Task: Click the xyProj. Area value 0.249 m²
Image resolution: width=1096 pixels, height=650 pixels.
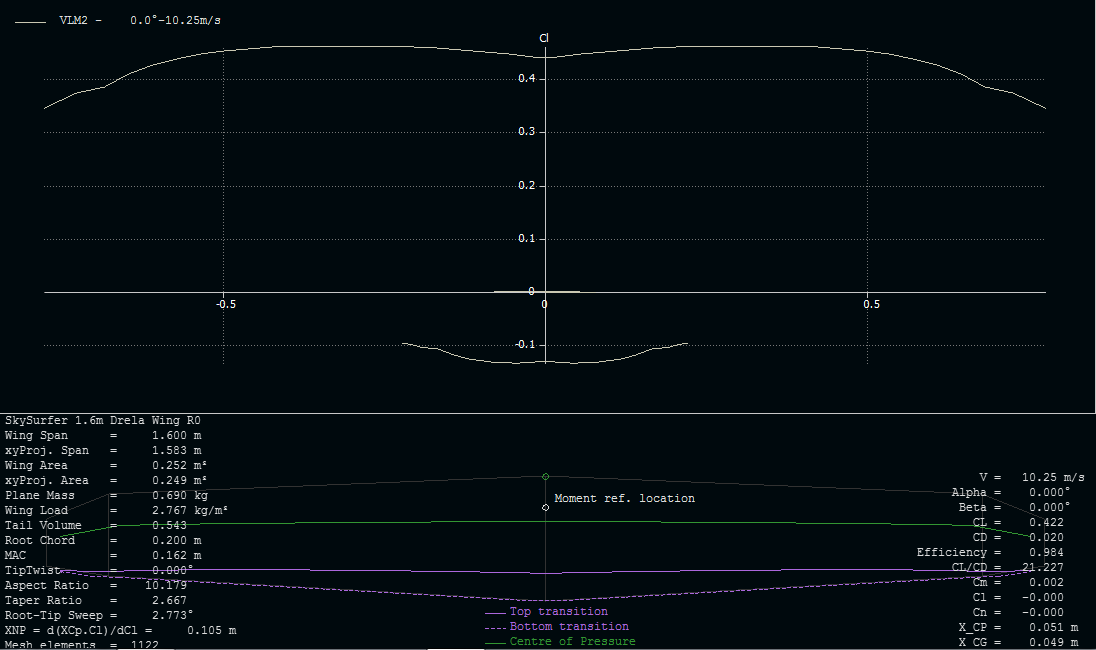Action: point(180,481)
